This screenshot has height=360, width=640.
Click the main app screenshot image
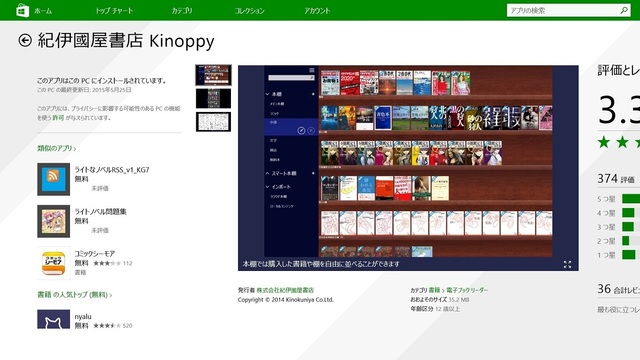pyautogui.click(x=408, y=168)
